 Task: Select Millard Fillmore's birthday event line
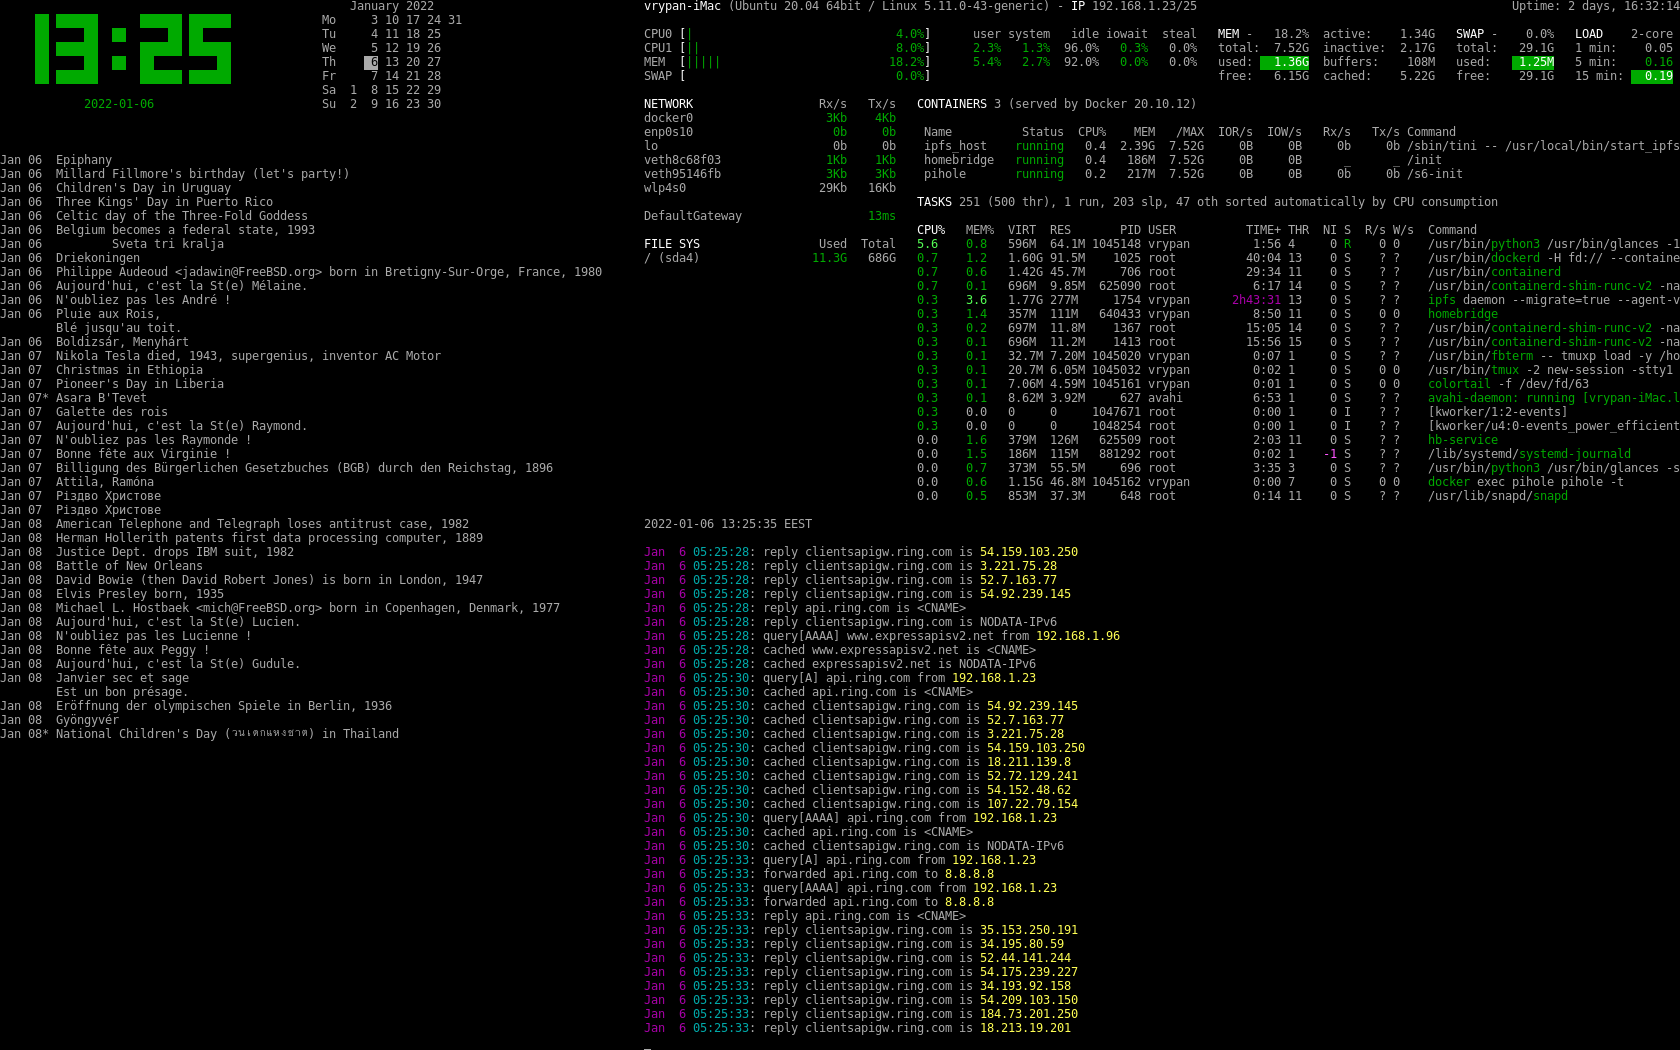point(175,174)
